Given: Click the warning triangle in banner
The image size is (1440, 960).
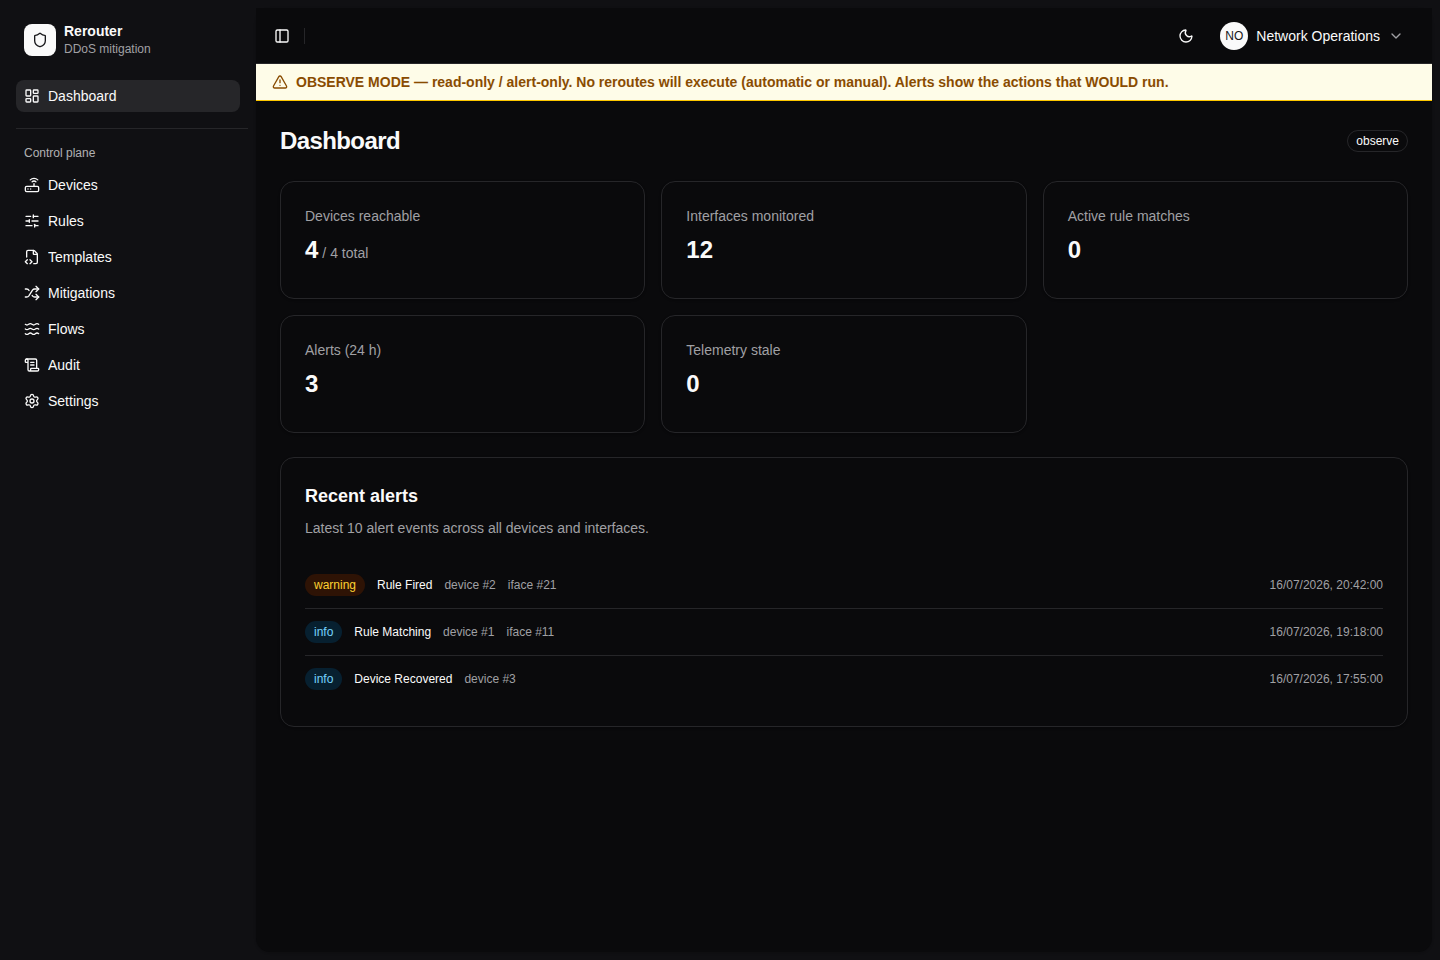Looking at the screenshot, I should coord(280,82).
